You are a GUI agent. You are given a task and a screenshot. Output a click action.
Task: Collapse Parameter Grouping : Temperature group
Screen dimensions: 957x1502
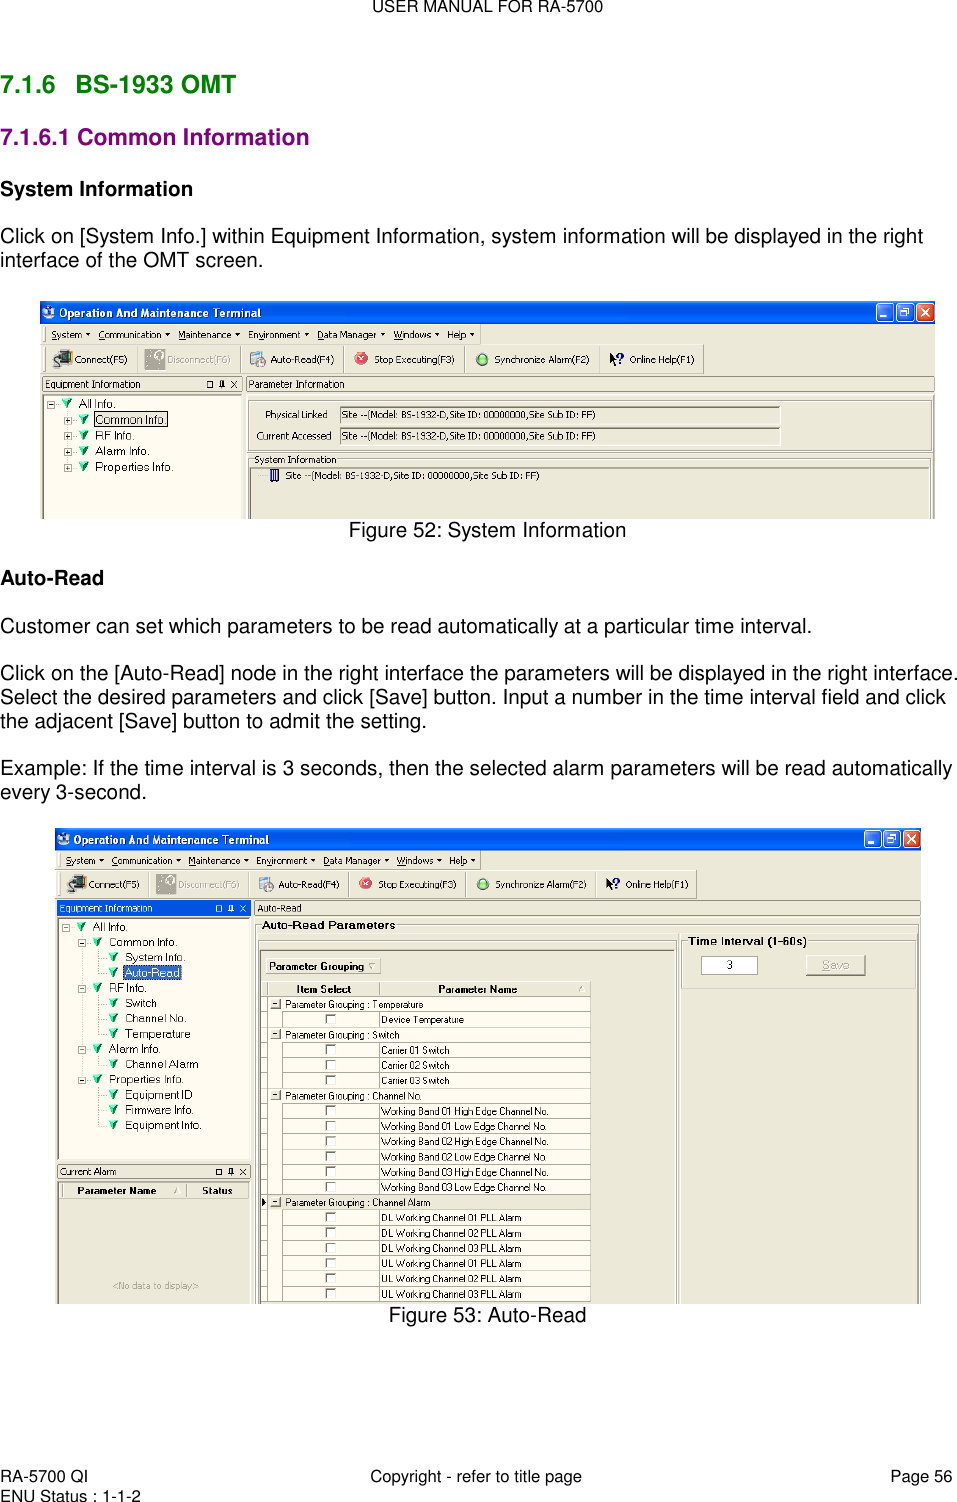click(x=276, y=1004)
